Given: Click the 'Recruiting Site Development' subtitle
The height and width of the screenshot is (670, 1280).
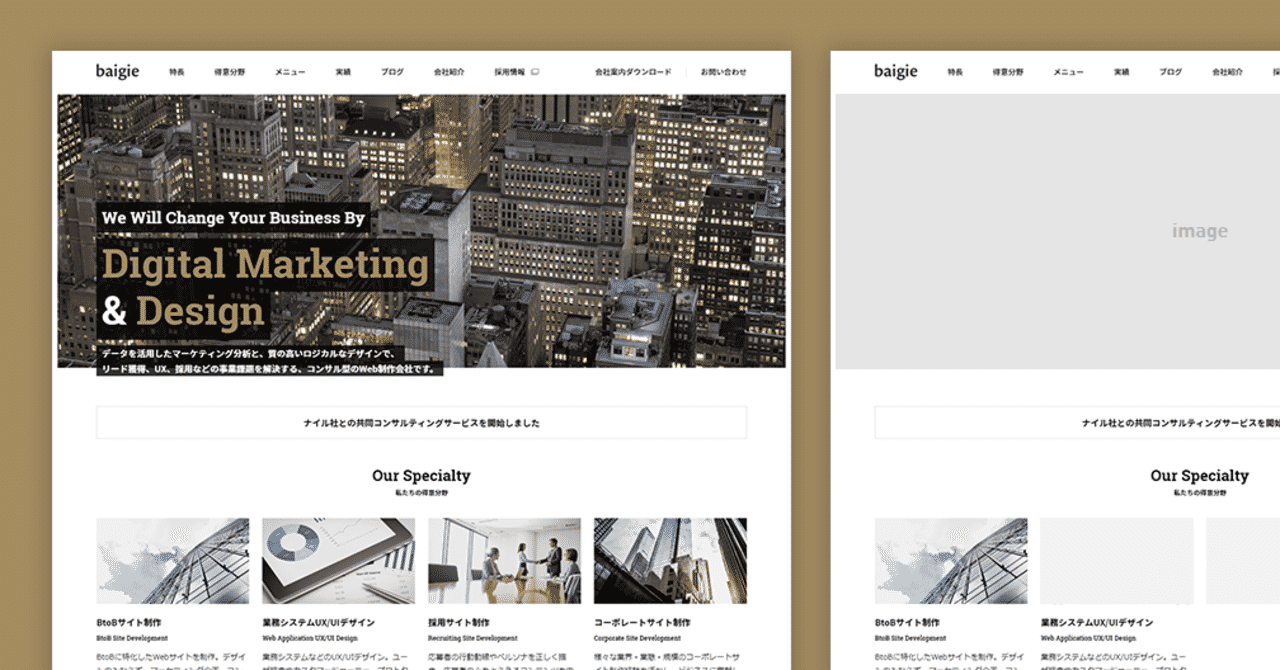Looking at the screenshot, I should click(x=473, y=638).
